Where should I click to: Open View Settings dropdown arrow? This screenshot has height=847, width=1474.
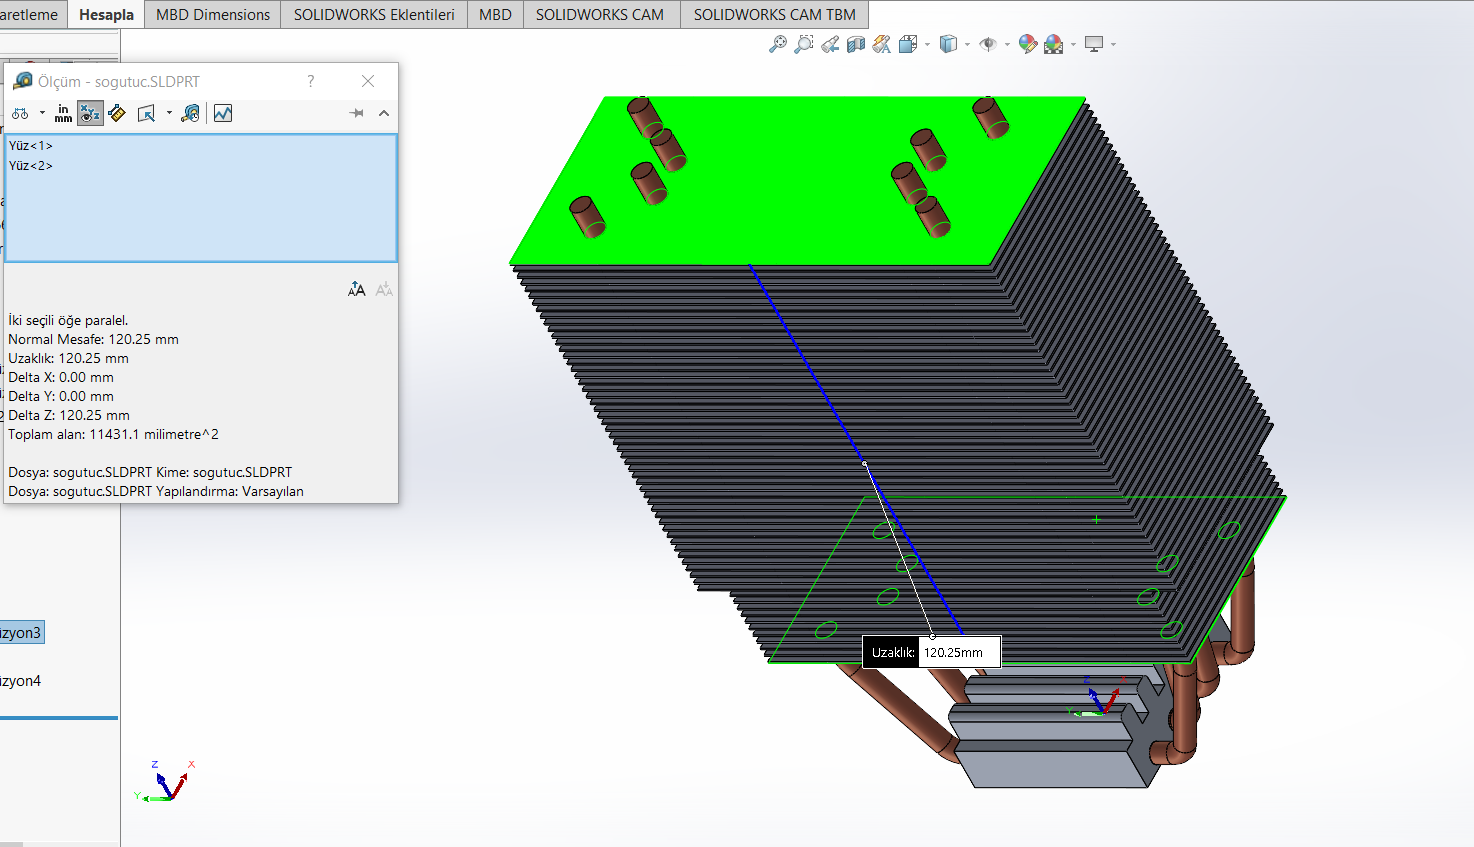click(1113, 45)
